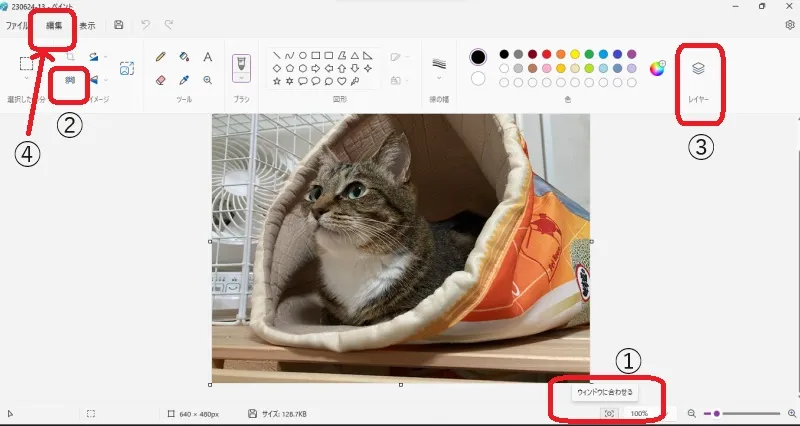The height and width of the screenshot is (426, 800).
Task: Click the zoom in magnifier icon
Action: 792,414
